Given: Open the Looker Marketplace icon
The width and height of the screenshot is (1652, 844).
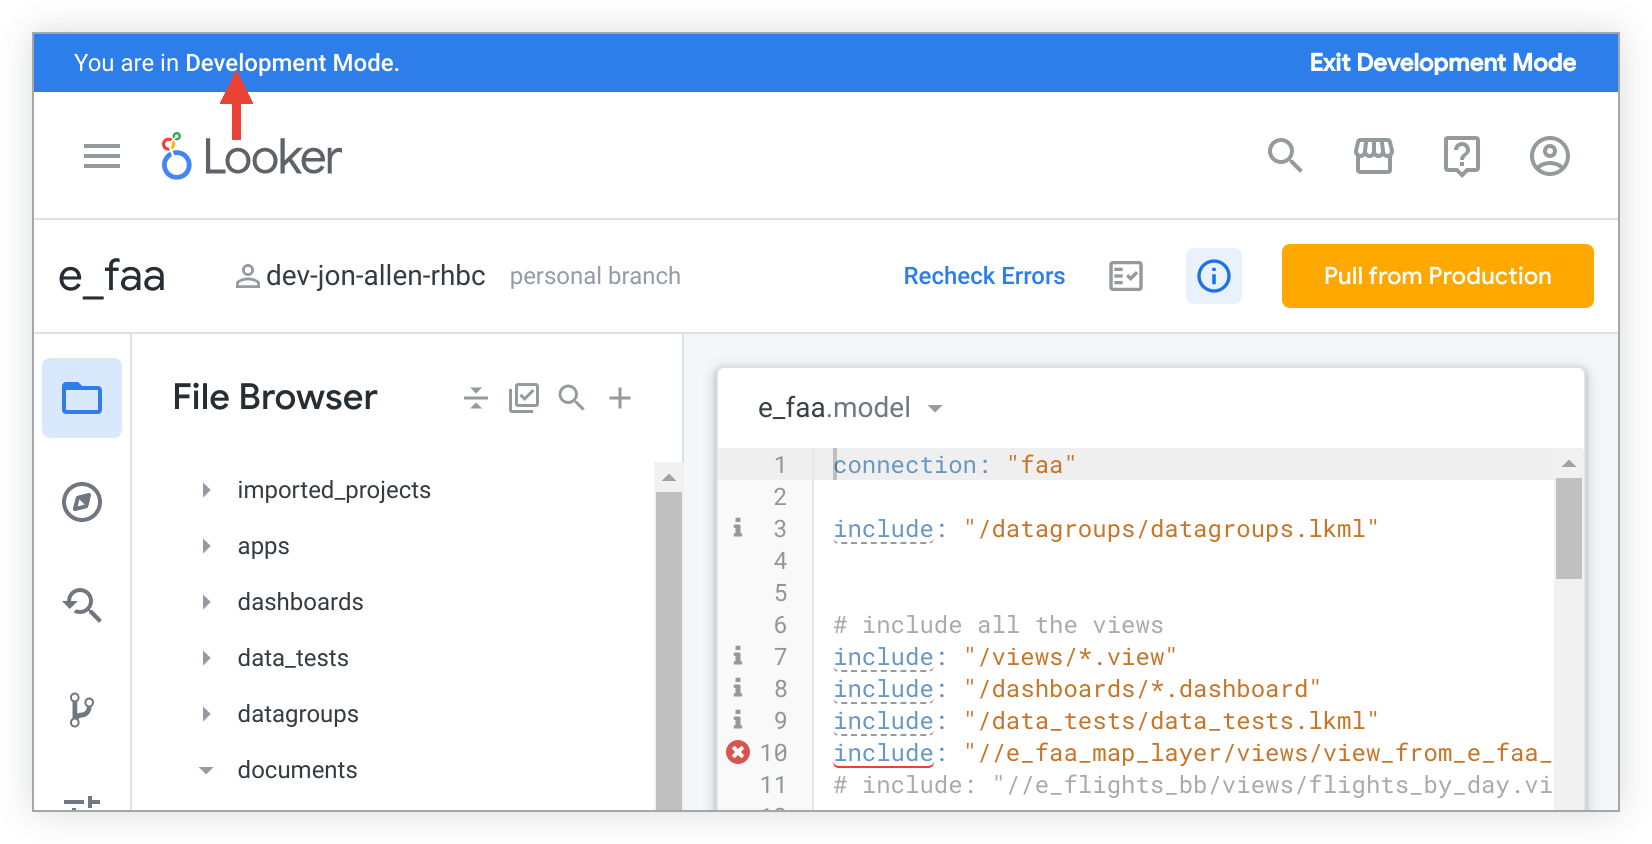Looking at the screenshot, I should click(x=1373, y=156).
